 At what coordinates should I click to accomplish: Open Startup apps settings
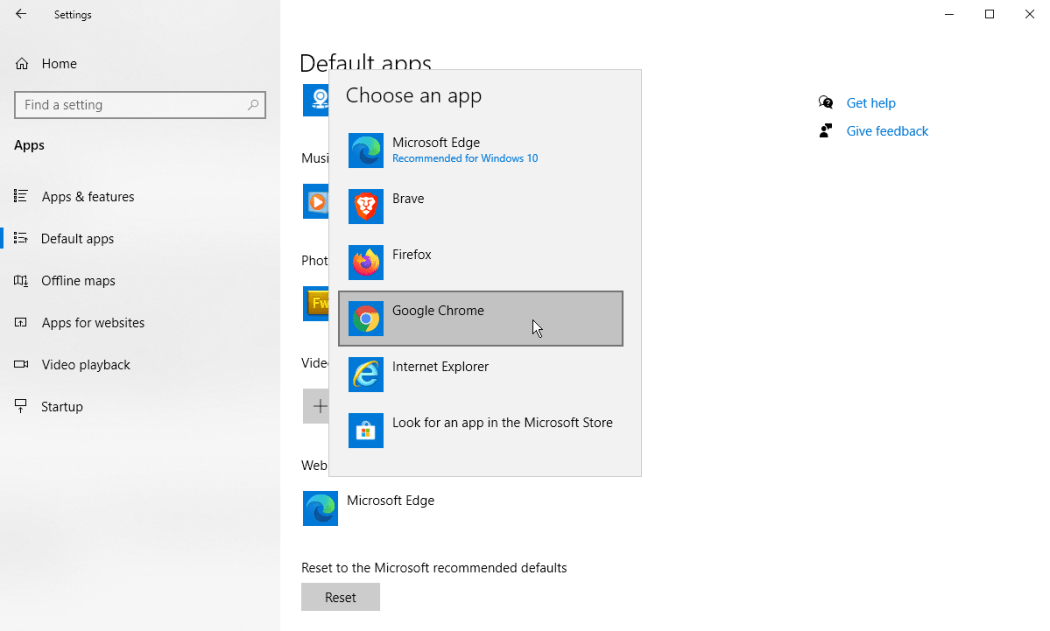pyautogui.click(x=62, y=407)
